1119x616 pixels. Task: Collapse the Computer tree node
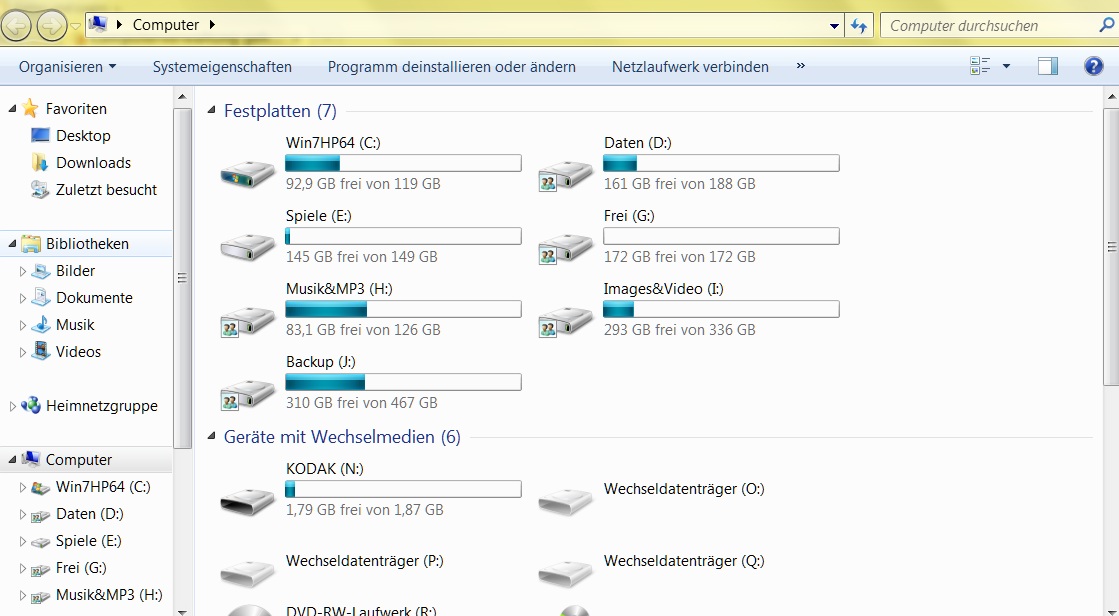tap(12, 460)
